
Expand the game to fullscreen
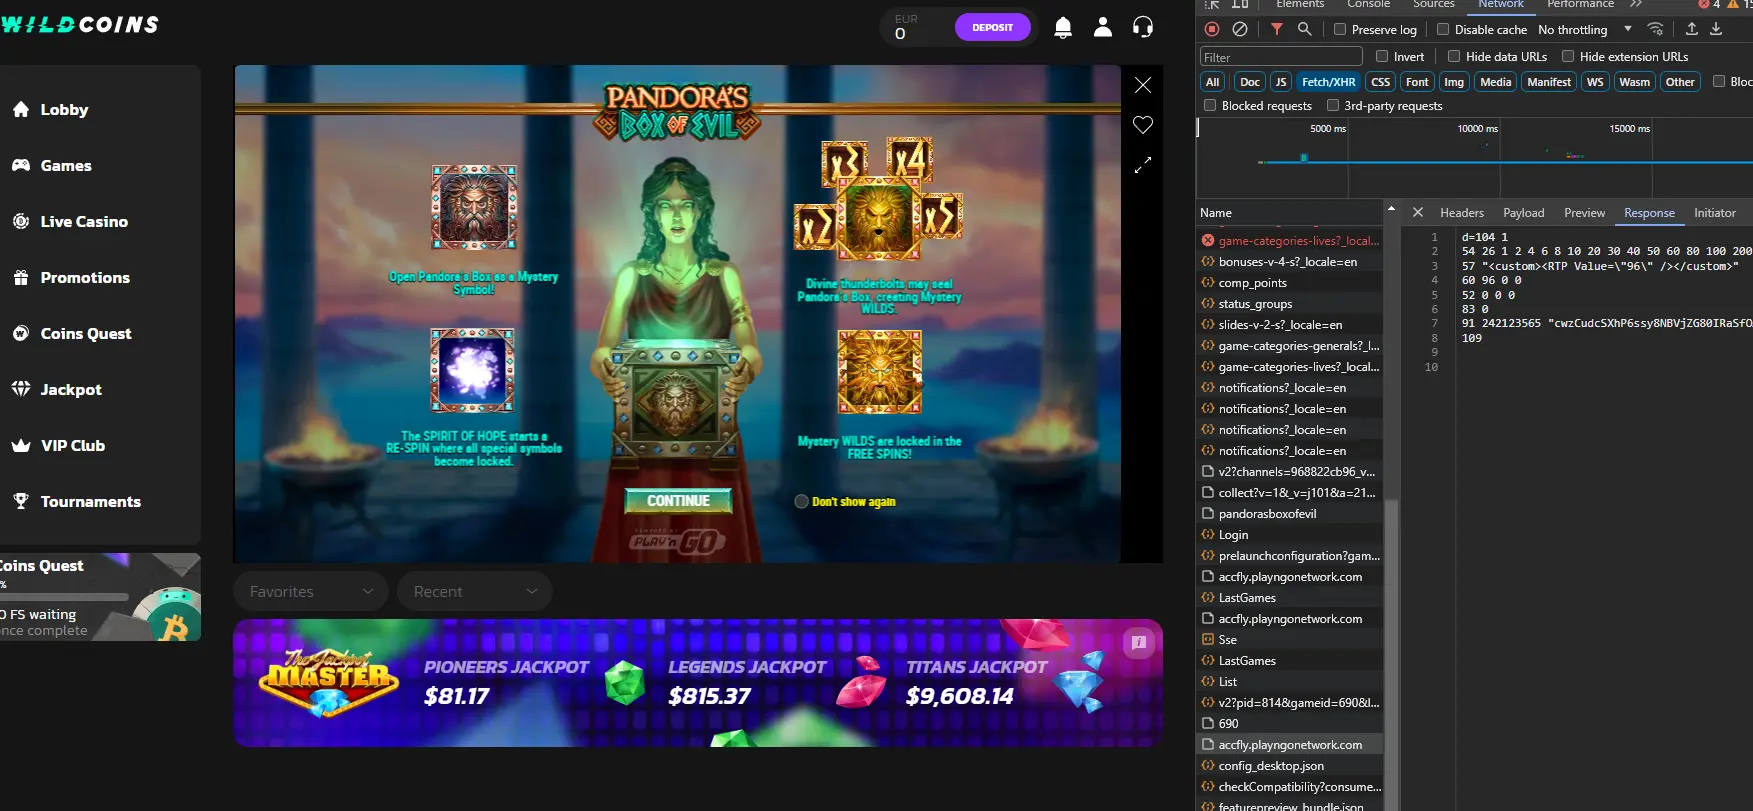[x=1143, y=165]
